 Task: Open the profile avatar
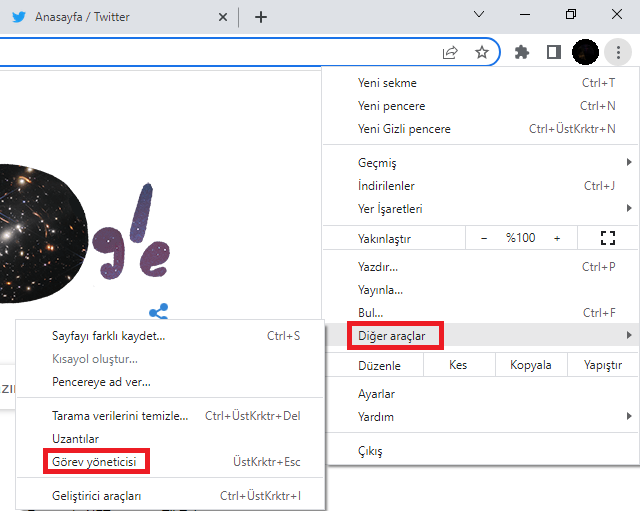(585, 52)
